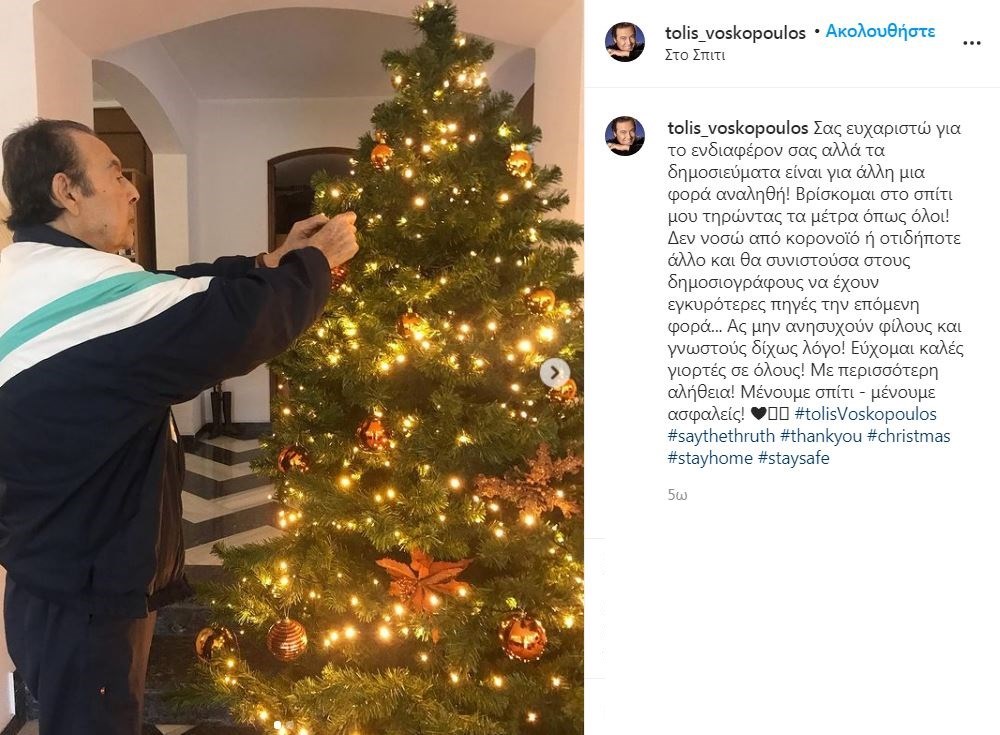Open the #tolisVoskopoulos hashtag
The image size is (1000, 735).
click(865, 414)
